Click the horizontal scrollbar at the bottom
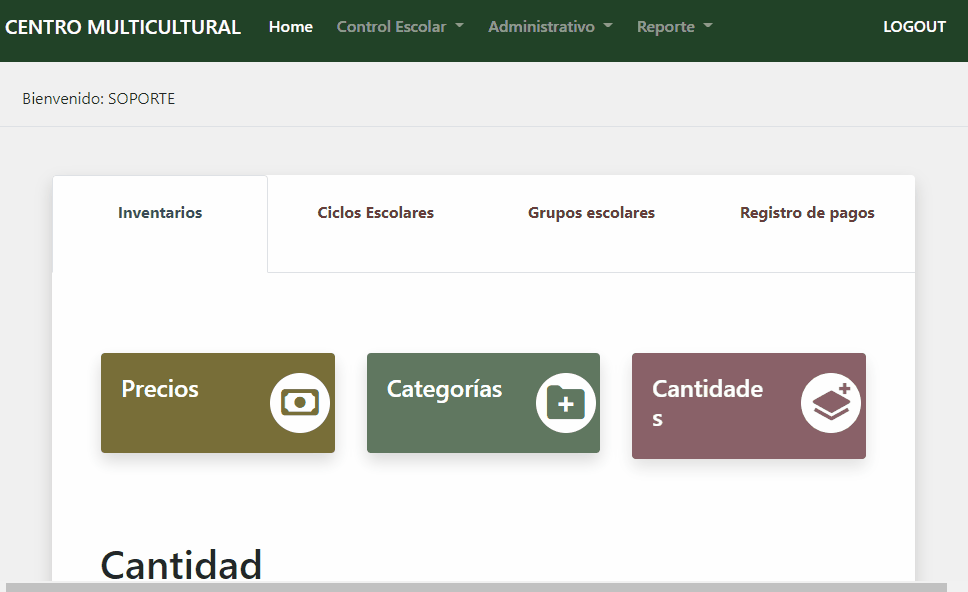The width and height of the screenshot is (968, 592). click(x=484, y=585)
